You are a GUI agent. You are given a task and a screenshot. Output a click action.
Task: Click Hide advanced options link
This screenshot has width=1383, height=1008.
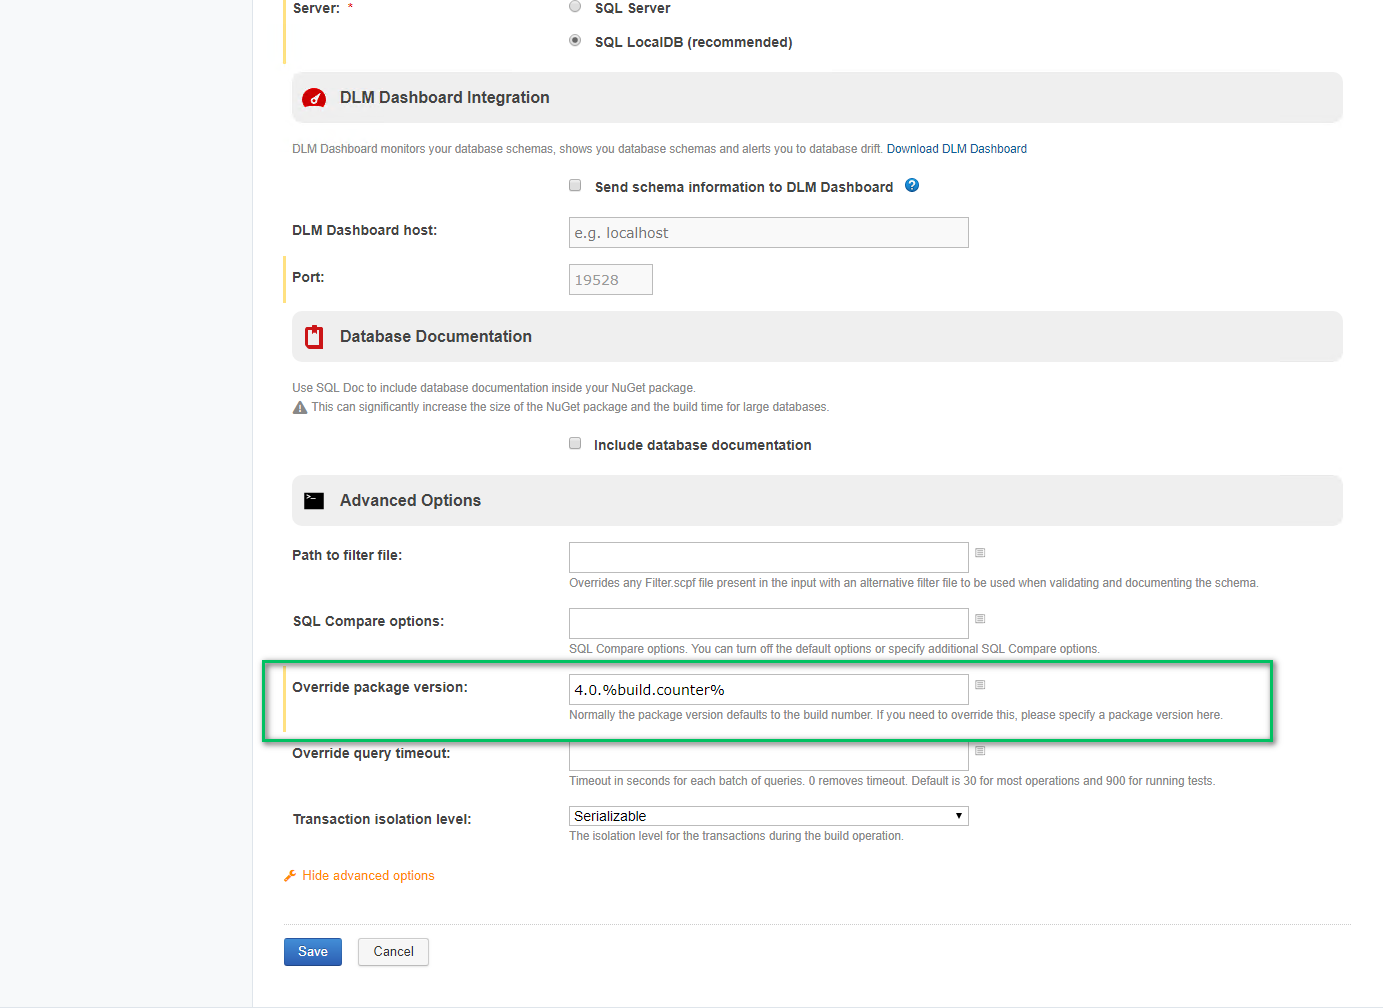pyautogui.click(x=368, y=876)
